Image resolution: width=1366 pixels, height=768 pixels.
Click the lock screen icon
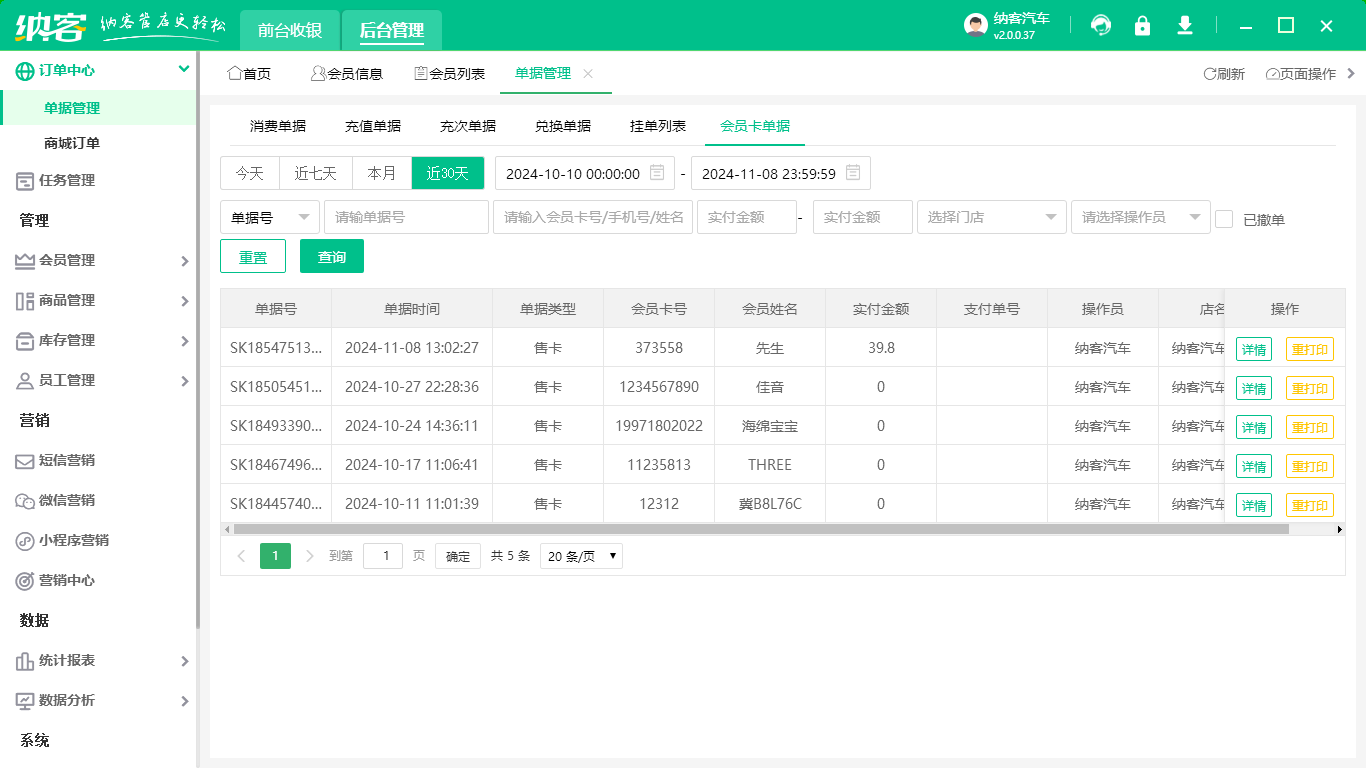click(x=1142, y=26)
